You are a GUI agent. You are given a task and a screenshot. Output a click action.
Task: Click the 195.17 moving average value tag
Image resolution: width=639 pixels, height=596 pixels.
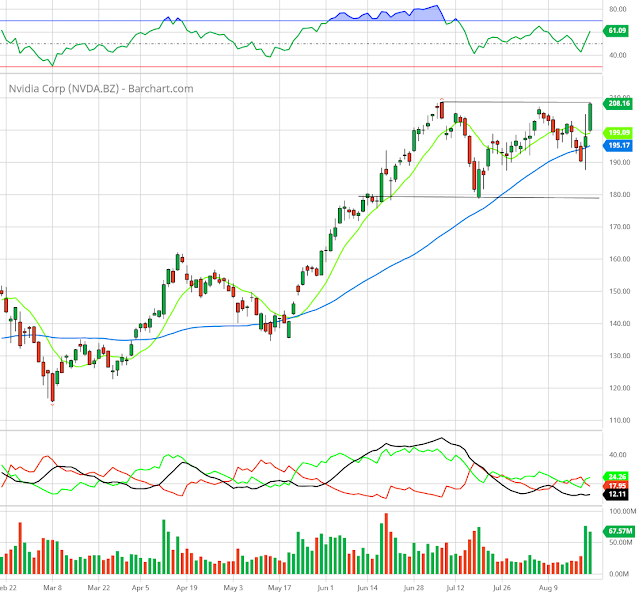click(618, 146)
